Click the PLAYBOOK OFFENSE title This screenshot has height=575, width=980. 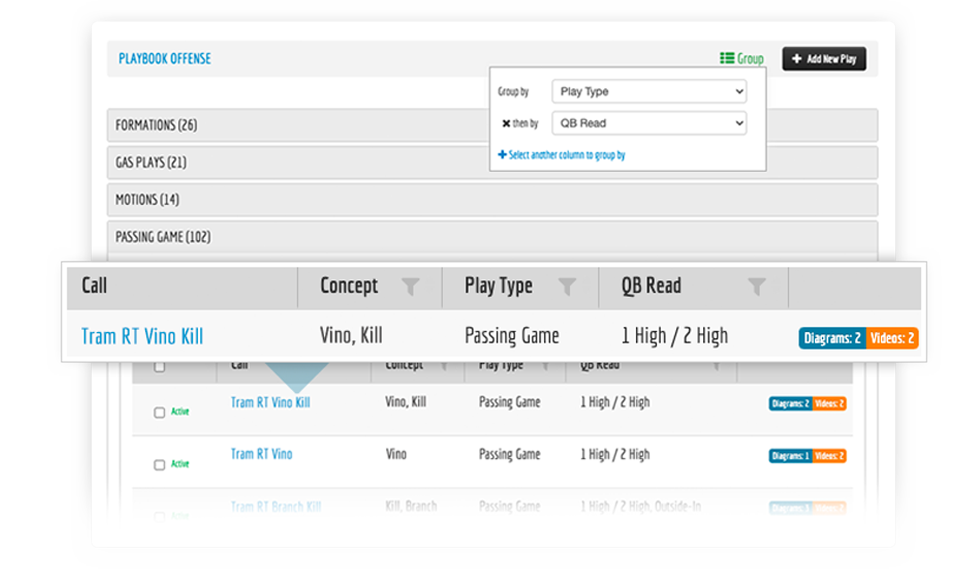pyautogui.click(x=165, y=59)
